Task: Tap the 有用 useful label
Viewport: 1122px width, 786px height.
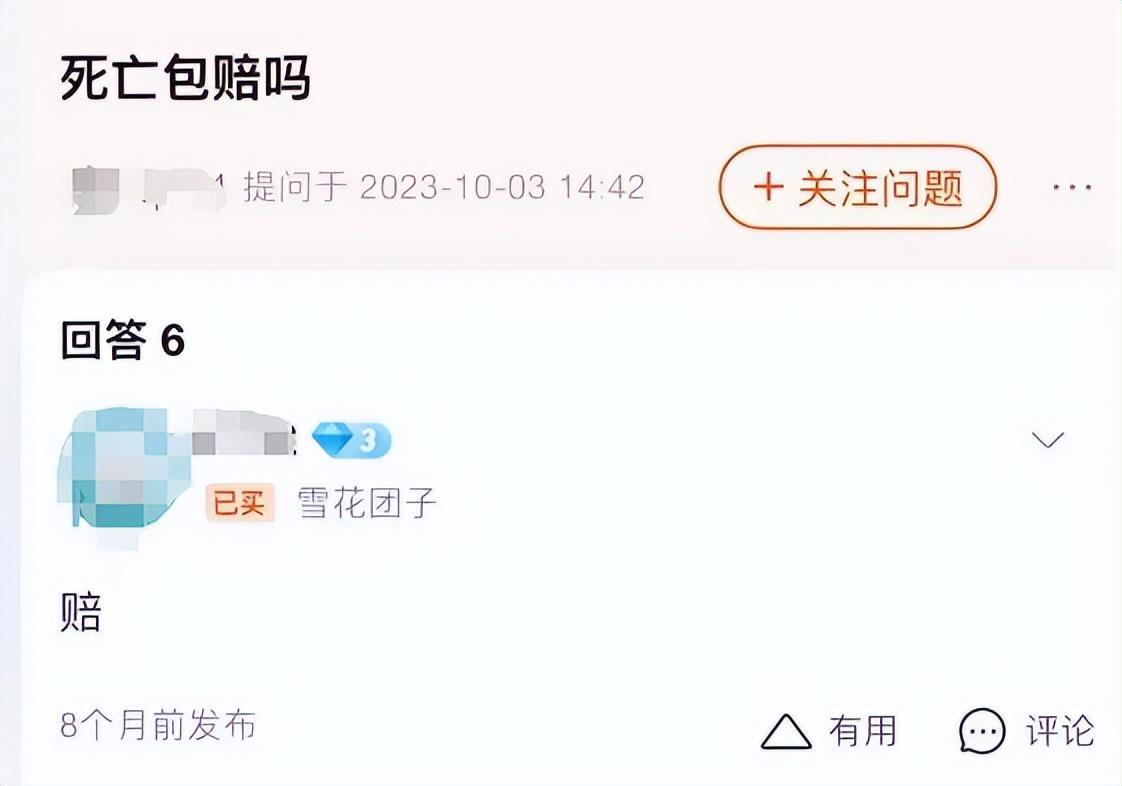Action: click(x=862, y=731)
